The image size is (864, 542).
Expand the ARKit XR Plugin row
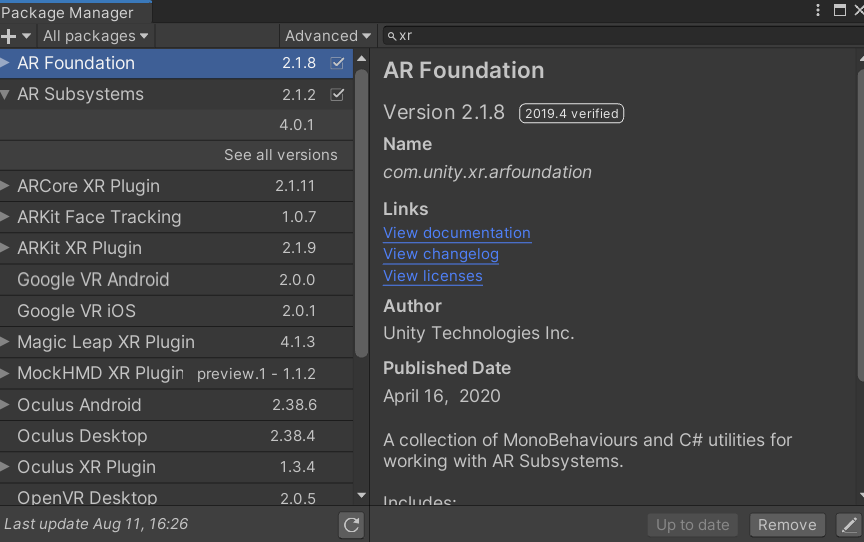pyautogui.click(x=5, y=248)
